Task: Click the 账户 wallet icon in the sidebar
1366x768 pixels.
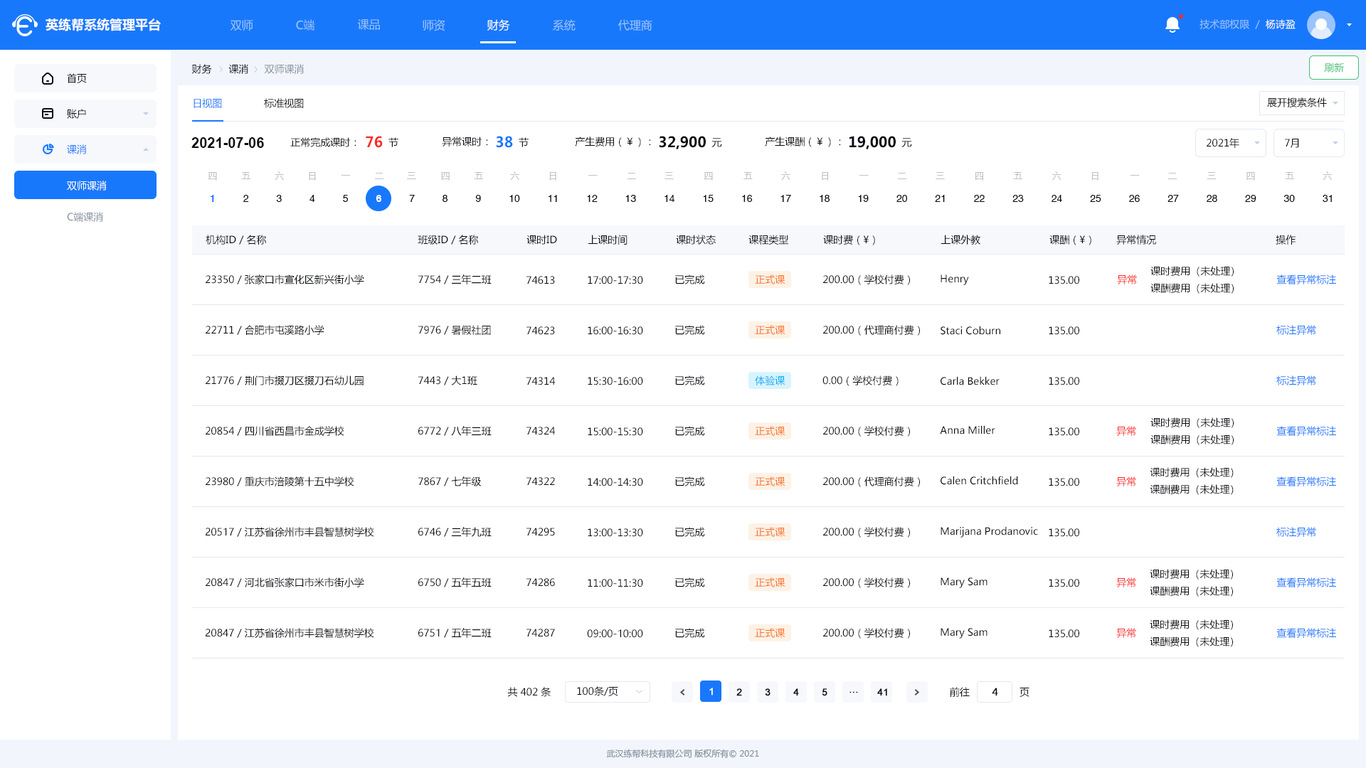Action: pos(48,114)
